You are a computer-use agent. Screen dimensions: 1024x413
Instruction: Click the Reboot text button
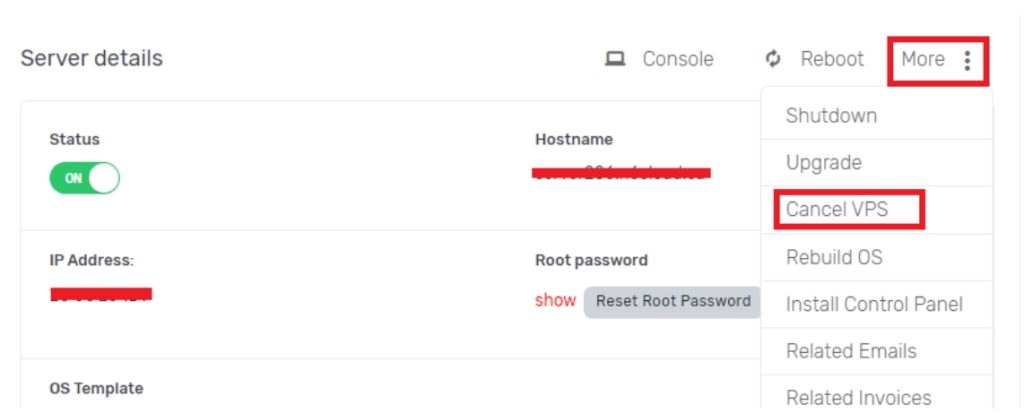click(x=832, y=59)
